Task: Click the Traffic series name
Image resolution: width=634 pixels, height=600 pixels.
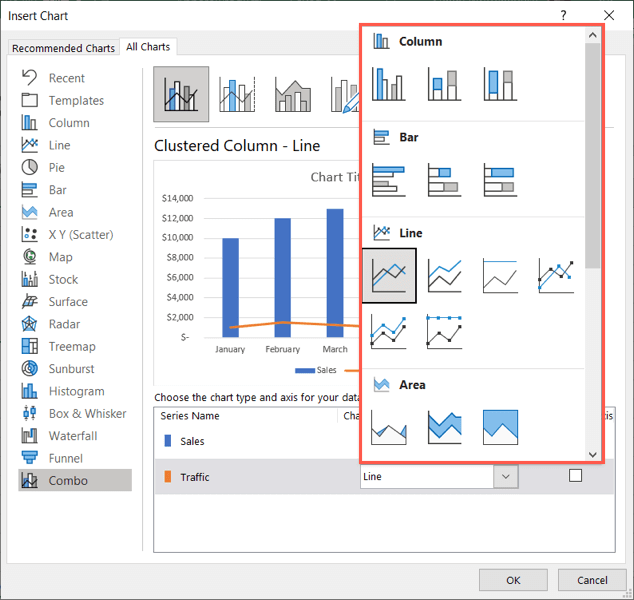Action: click(x=195, y=477)
